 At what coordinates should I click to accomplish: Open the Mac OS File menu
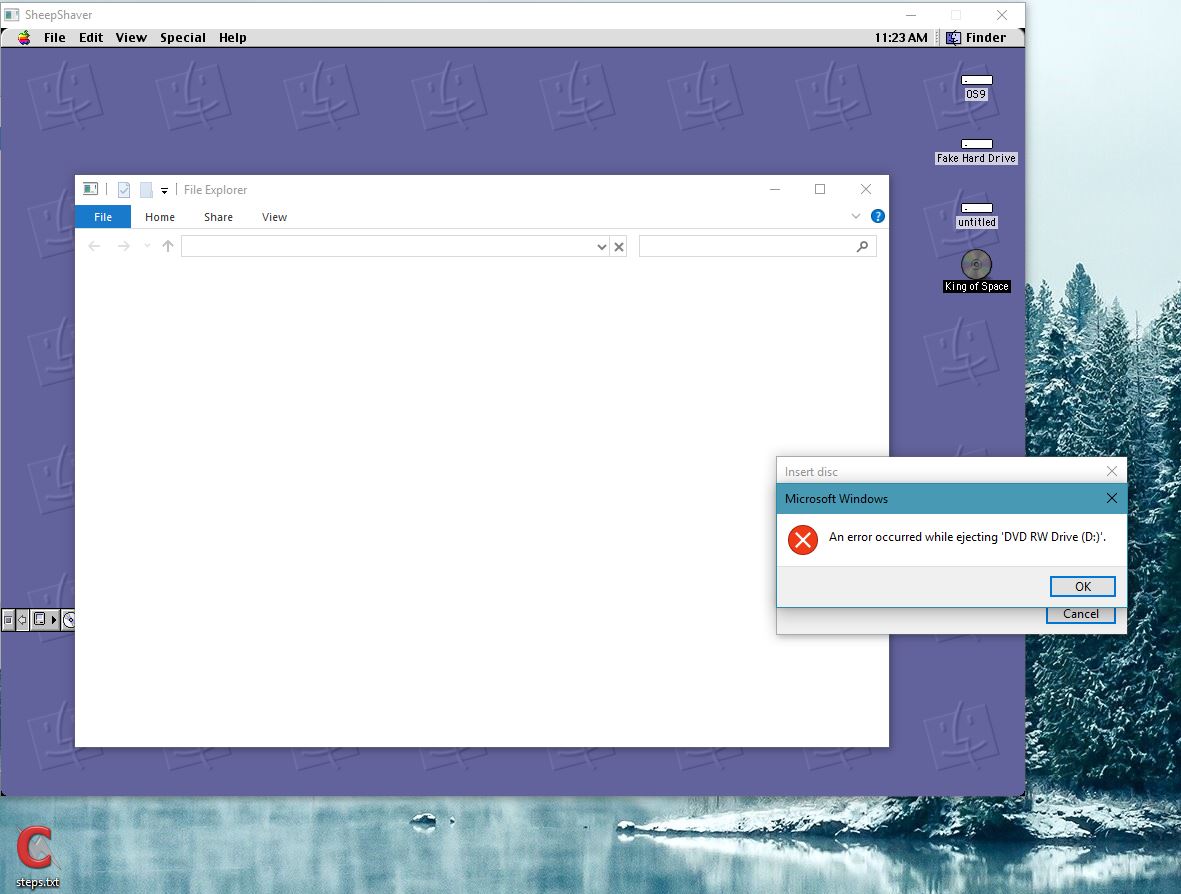(54, 38)
